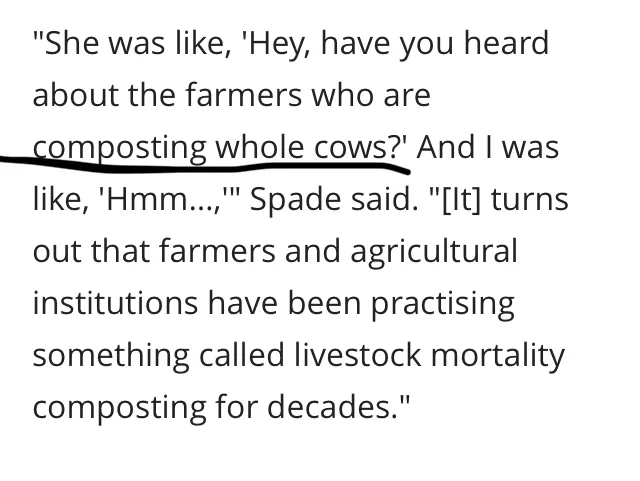Click the word "heard" in first line
This screenshot has height=481, width=640.
click(x=506, y=42)
